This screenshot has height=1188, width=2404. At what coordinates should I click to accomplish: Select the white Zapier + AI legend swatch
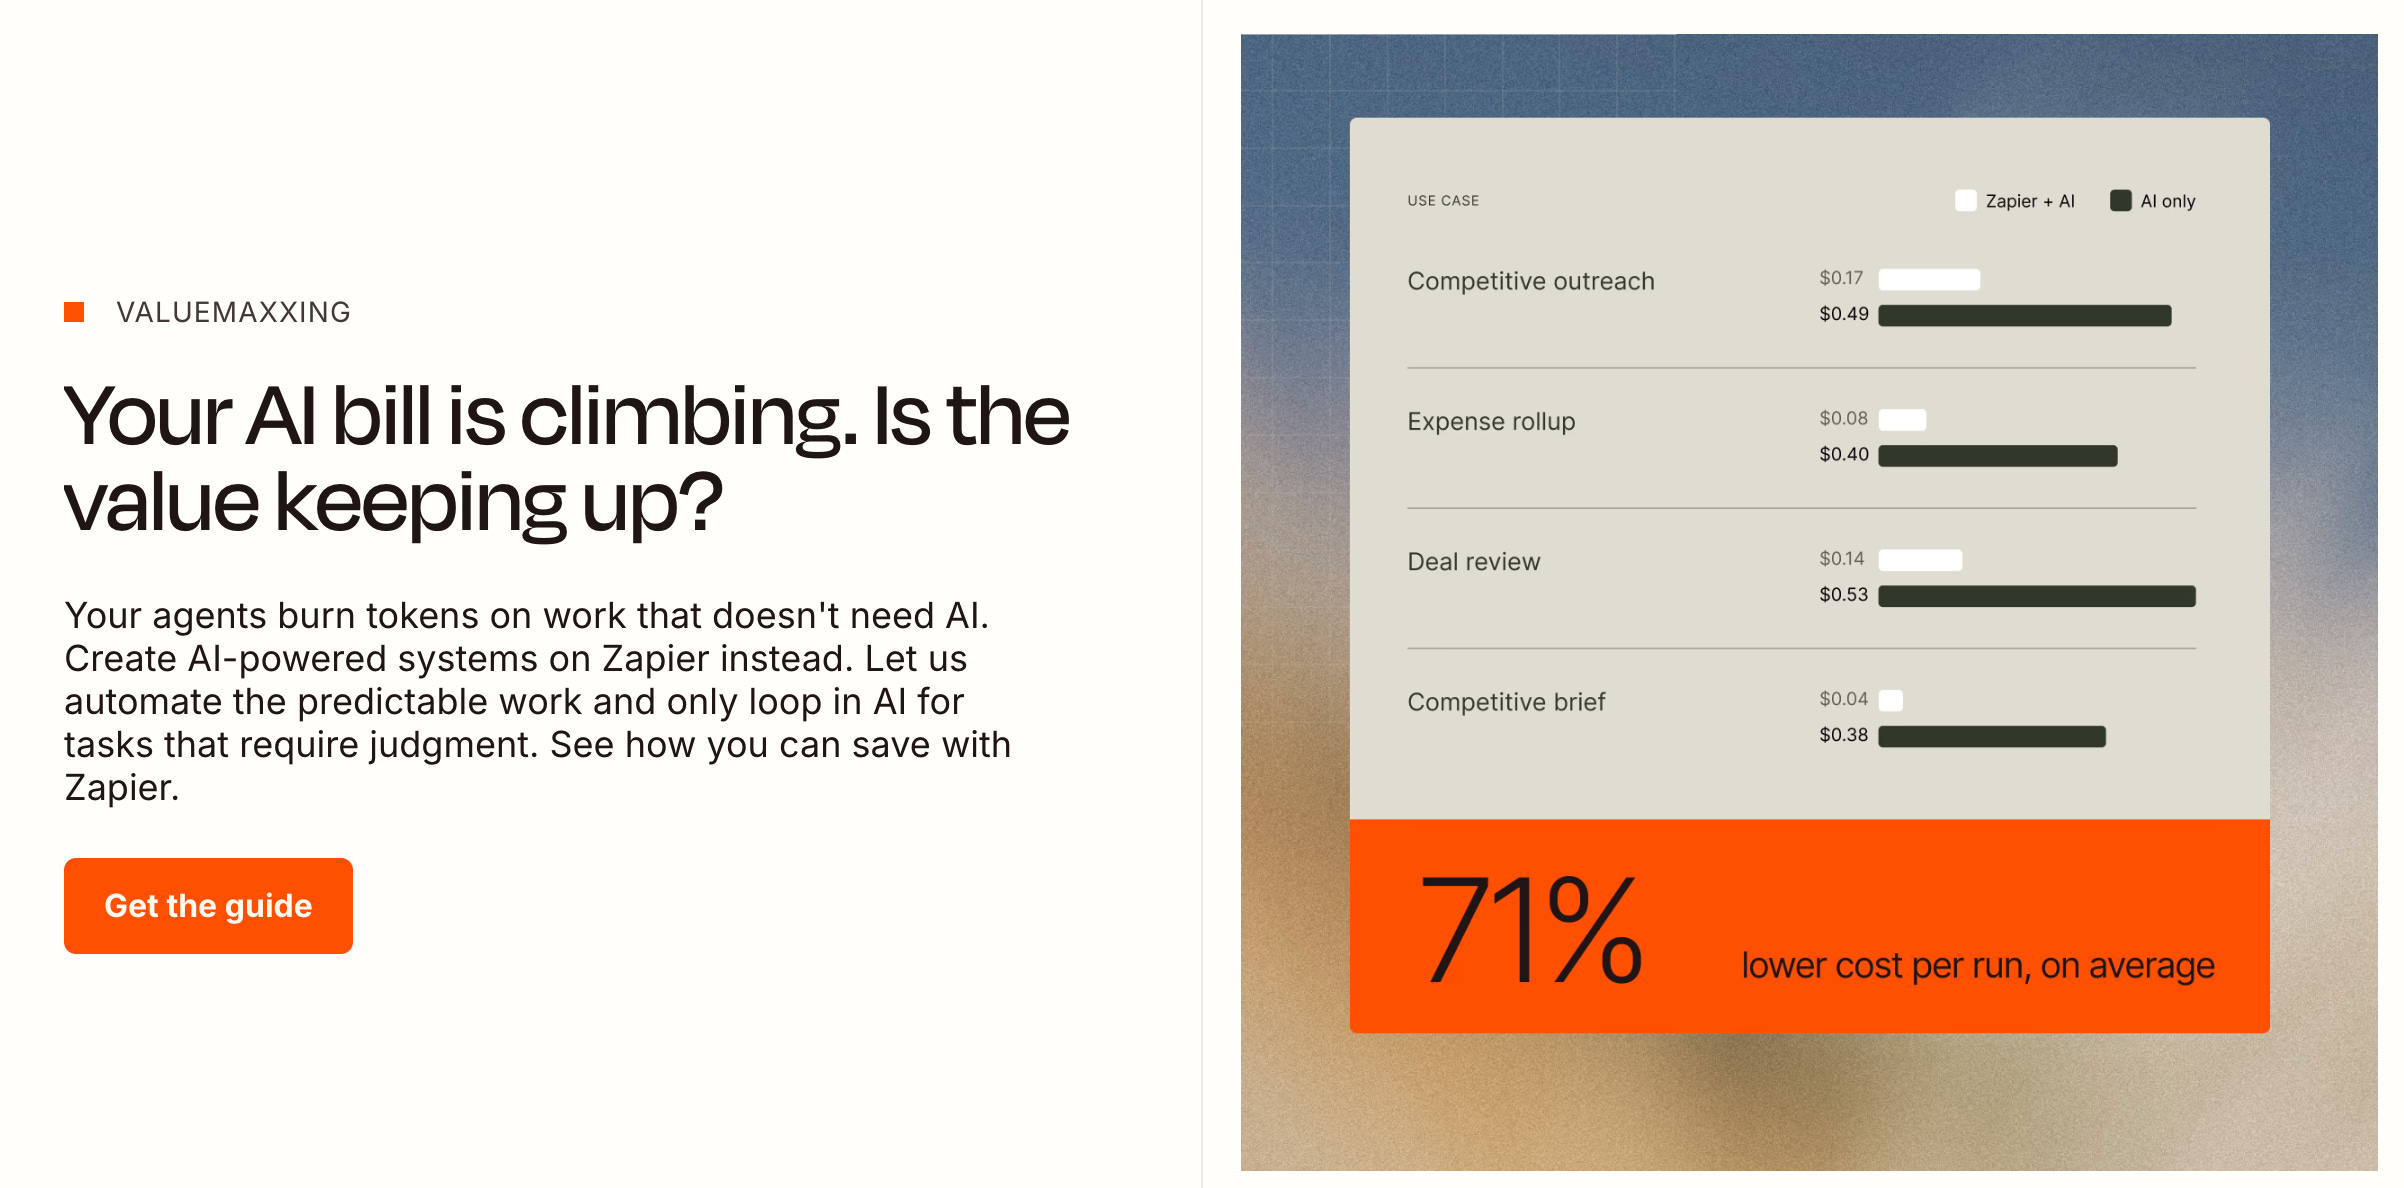click(1965, 201)
